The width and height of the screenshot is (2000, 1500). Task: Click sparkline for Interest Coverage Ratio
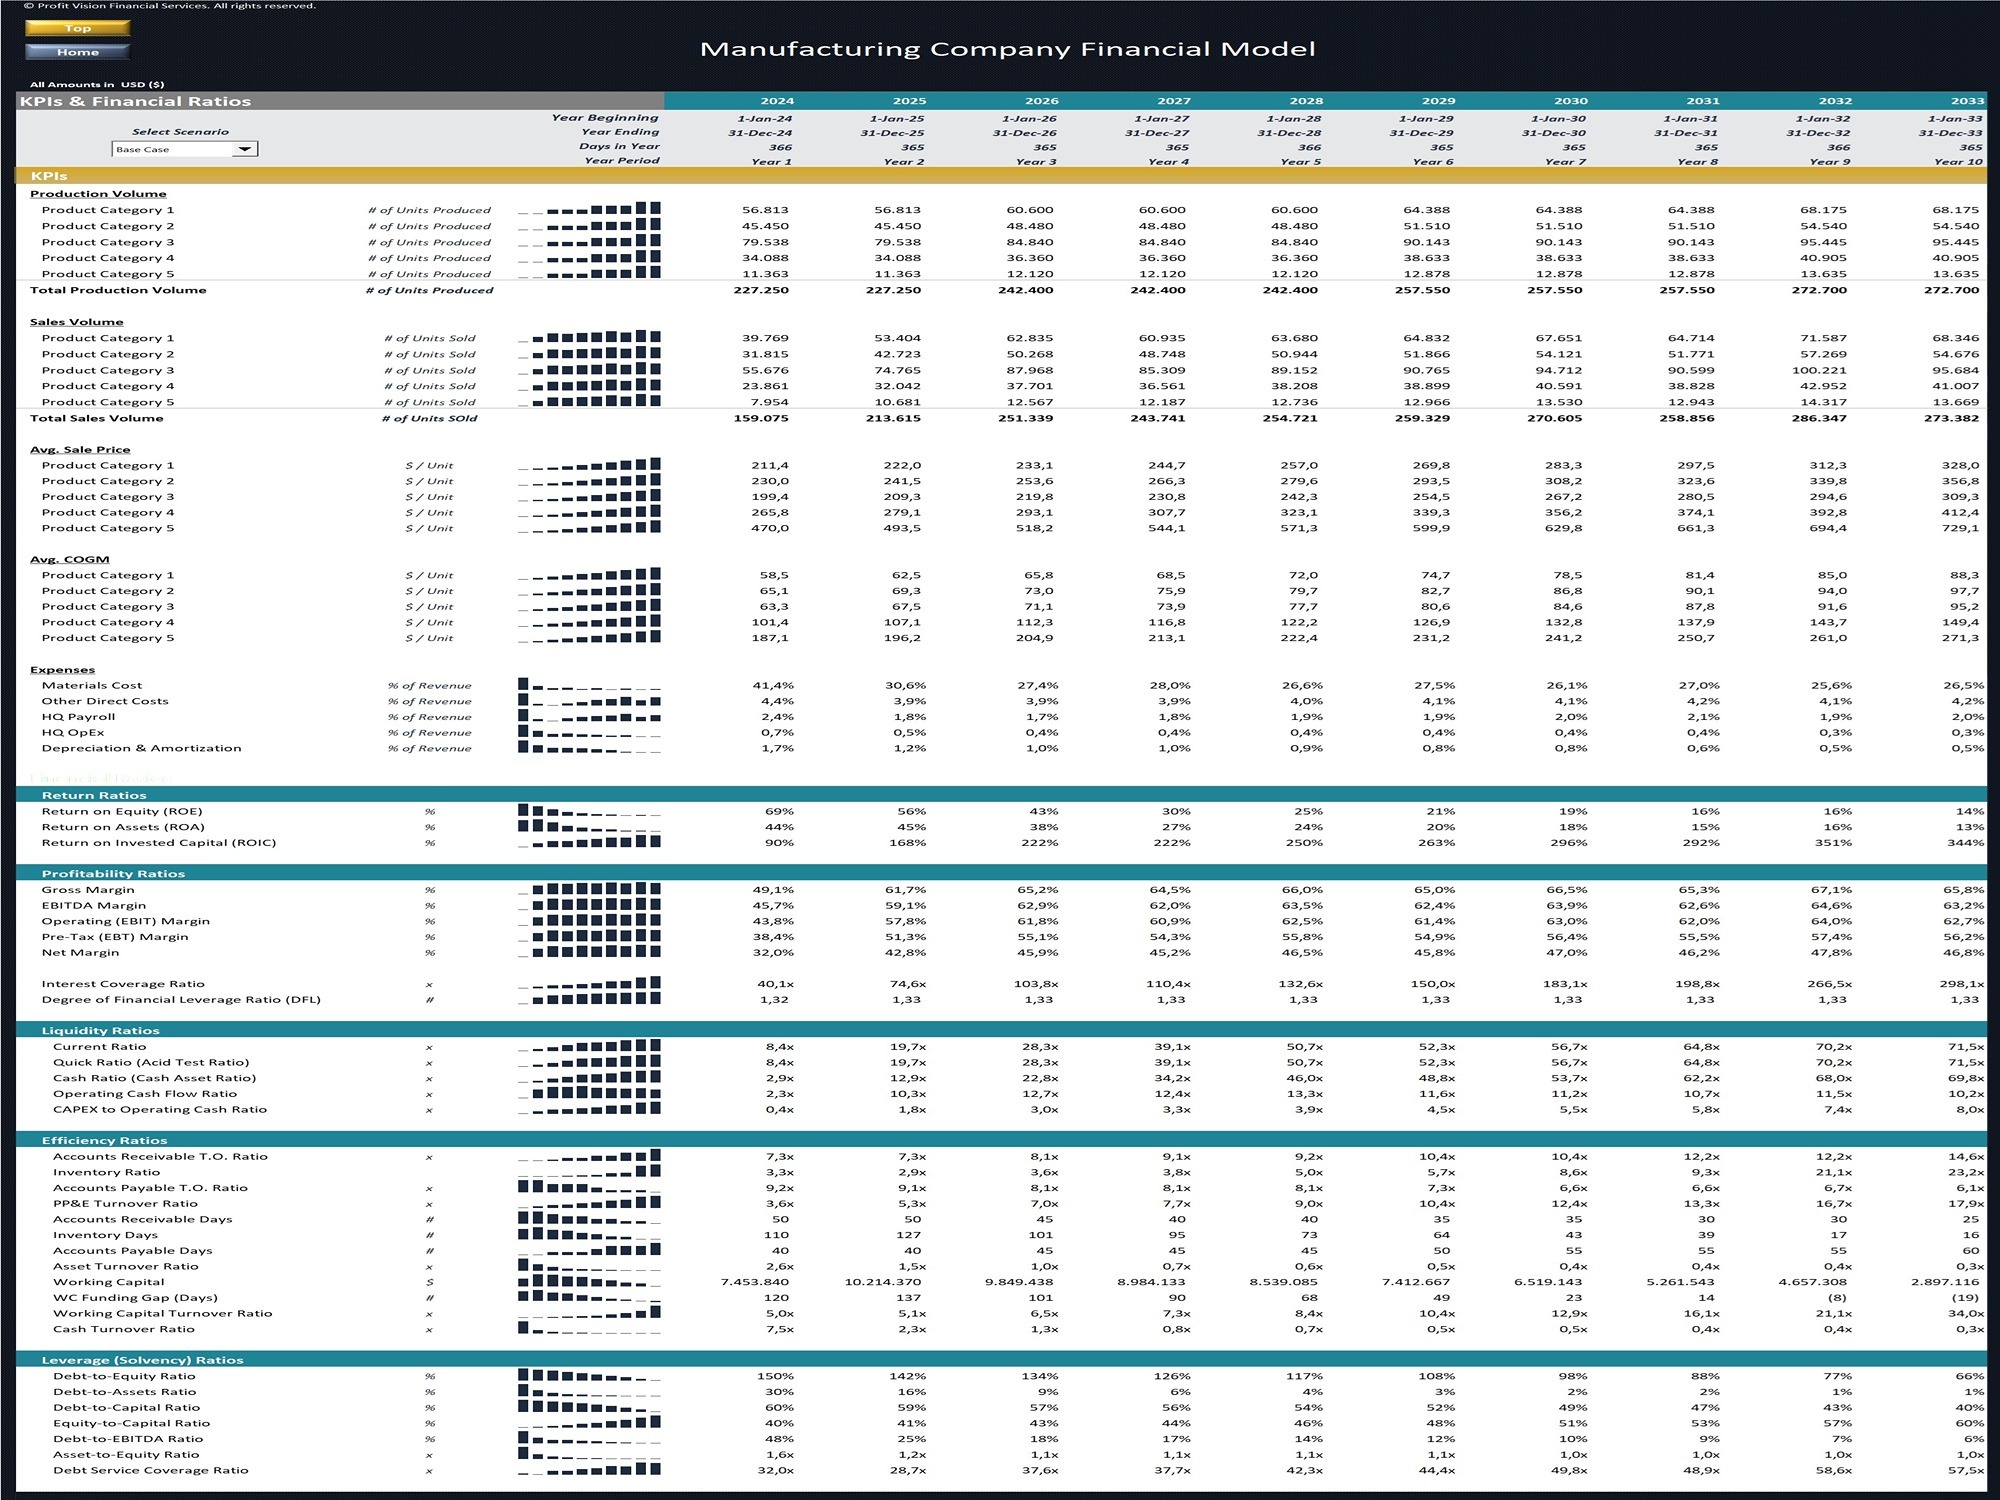pos(590,983)
